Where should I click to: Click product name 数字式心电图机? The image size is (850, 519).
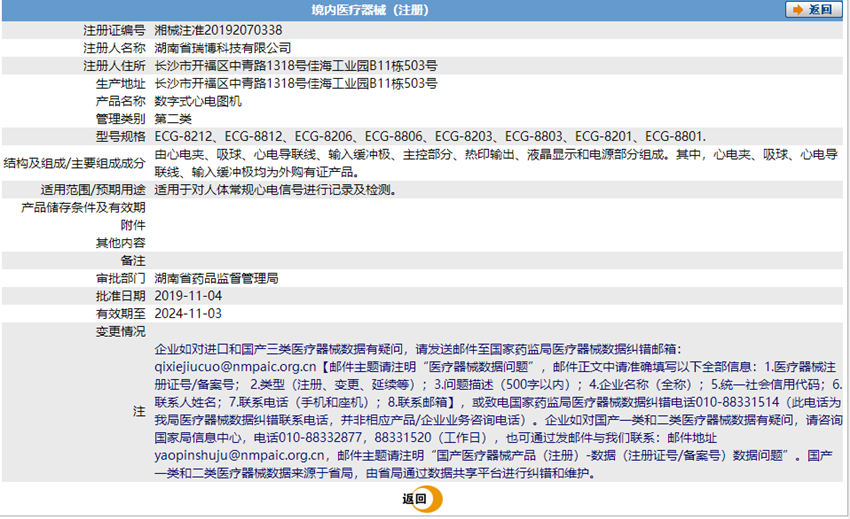(x=198, y=101)
